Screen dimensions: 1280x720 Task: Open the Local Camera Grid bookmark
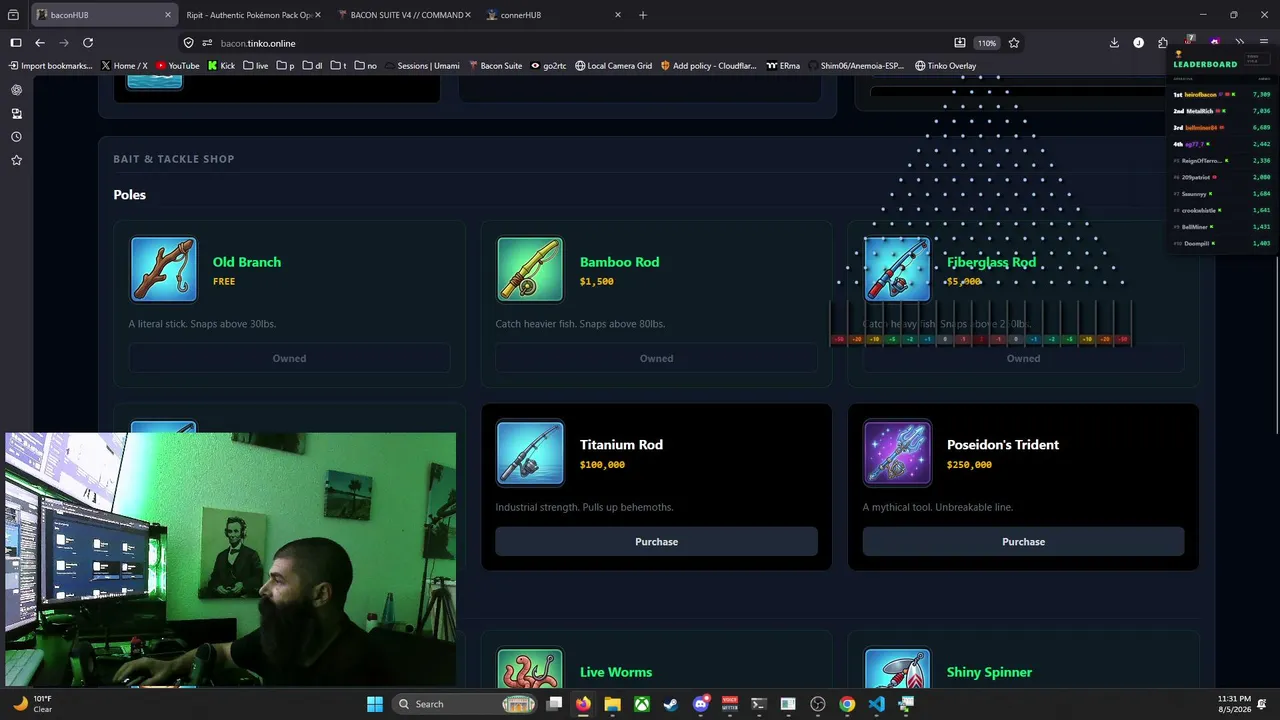(x=613, y=66)
